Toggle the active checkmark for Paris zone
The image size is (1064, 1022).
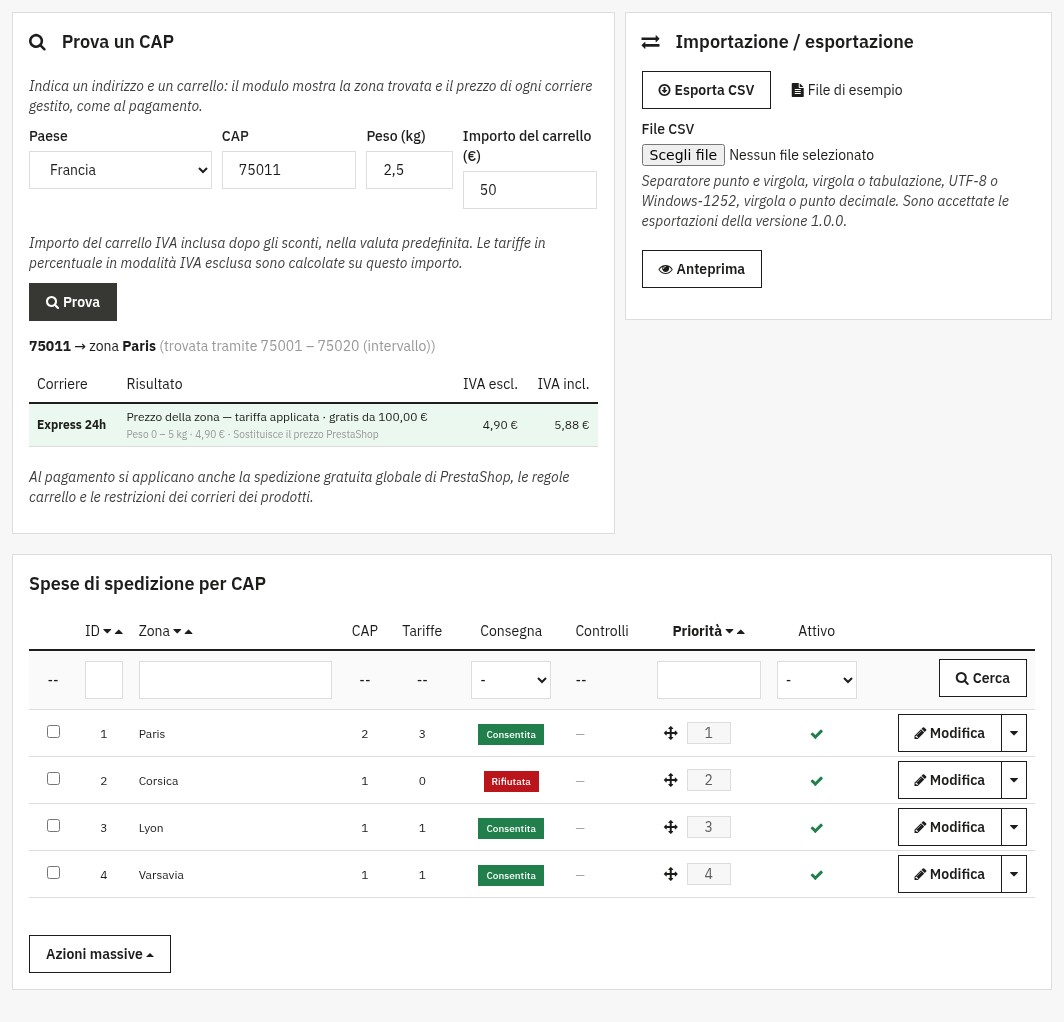click(x=816, y=734)
